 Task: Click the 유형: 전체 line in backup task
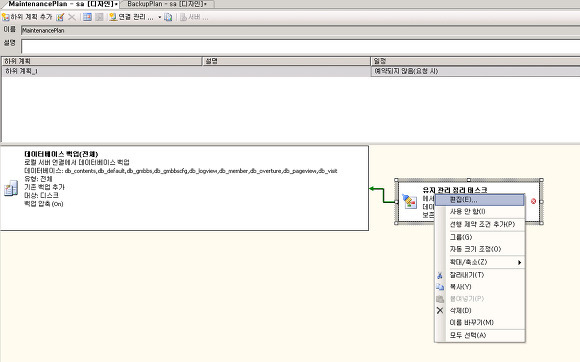click(38, 179)
